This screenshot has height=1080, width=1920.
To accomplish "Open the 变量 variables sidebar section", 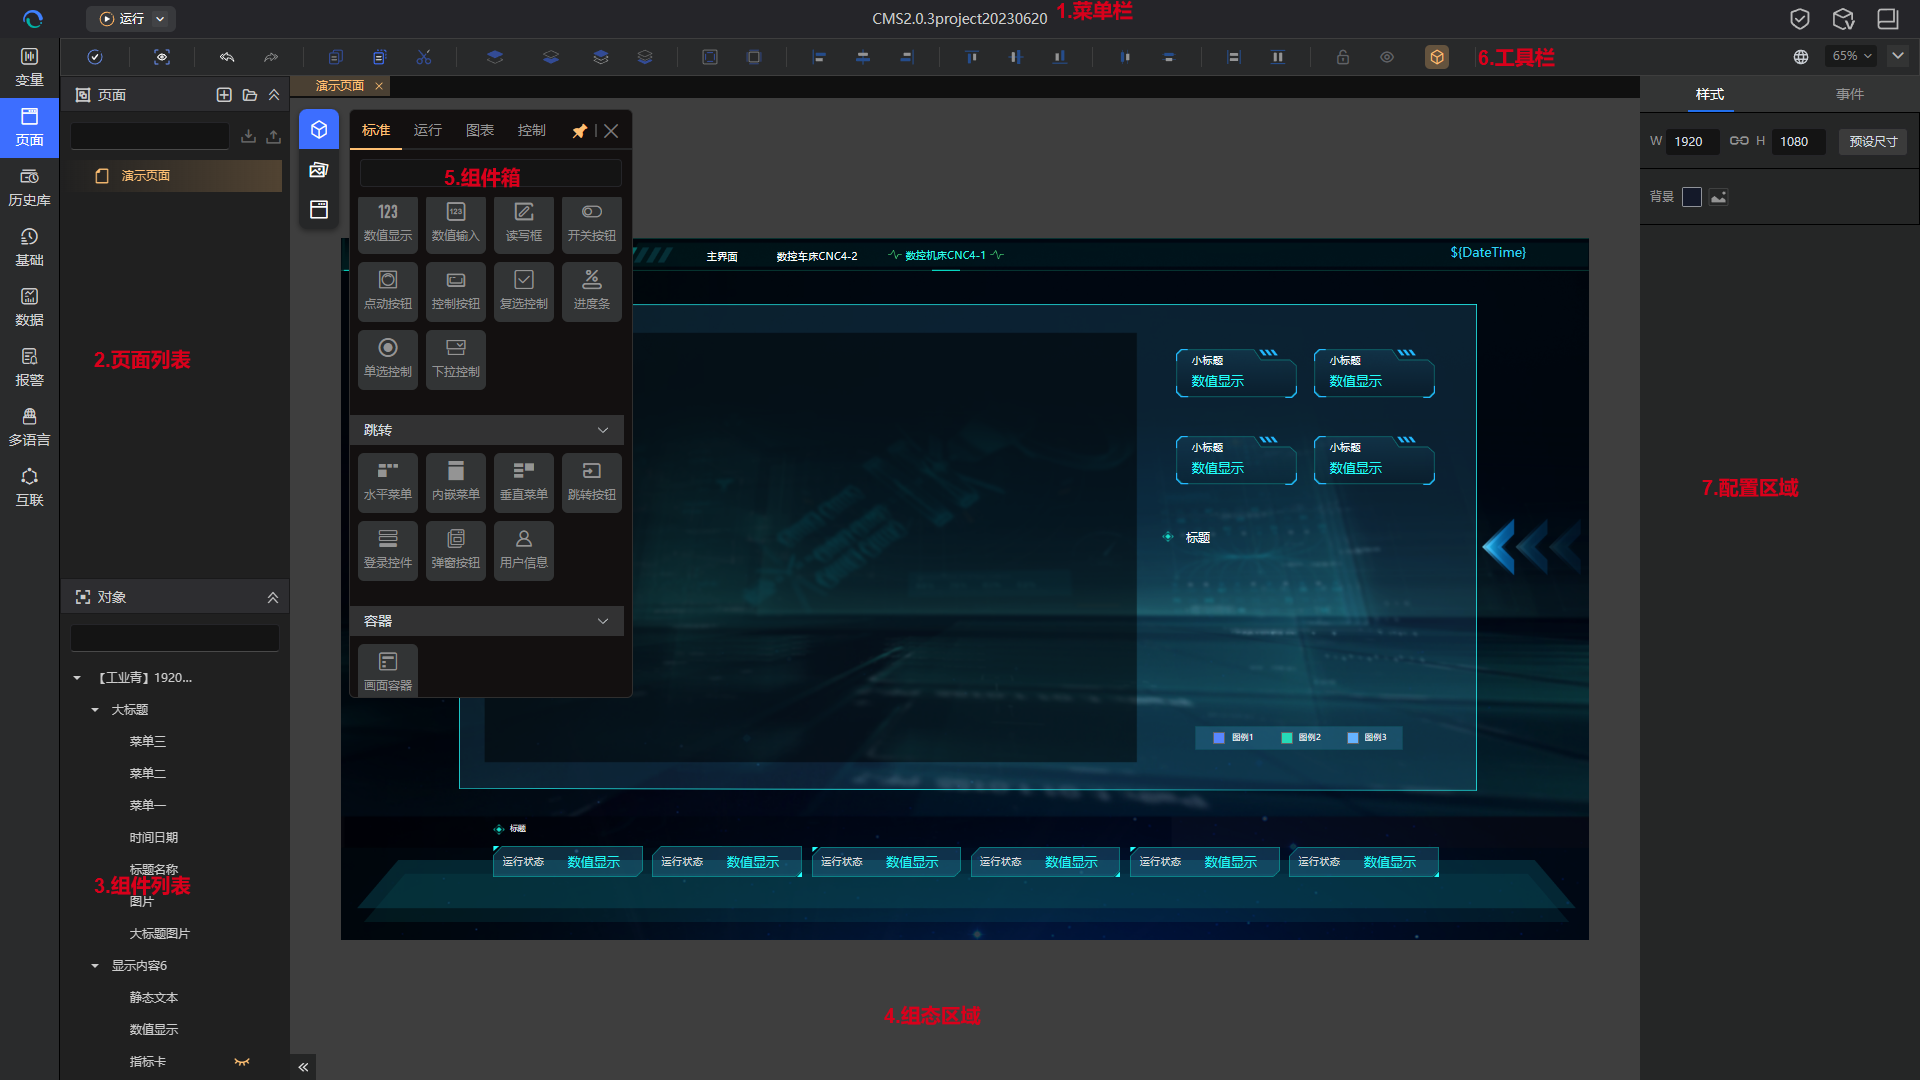I will pyautogui.click(x=29, y=67).
